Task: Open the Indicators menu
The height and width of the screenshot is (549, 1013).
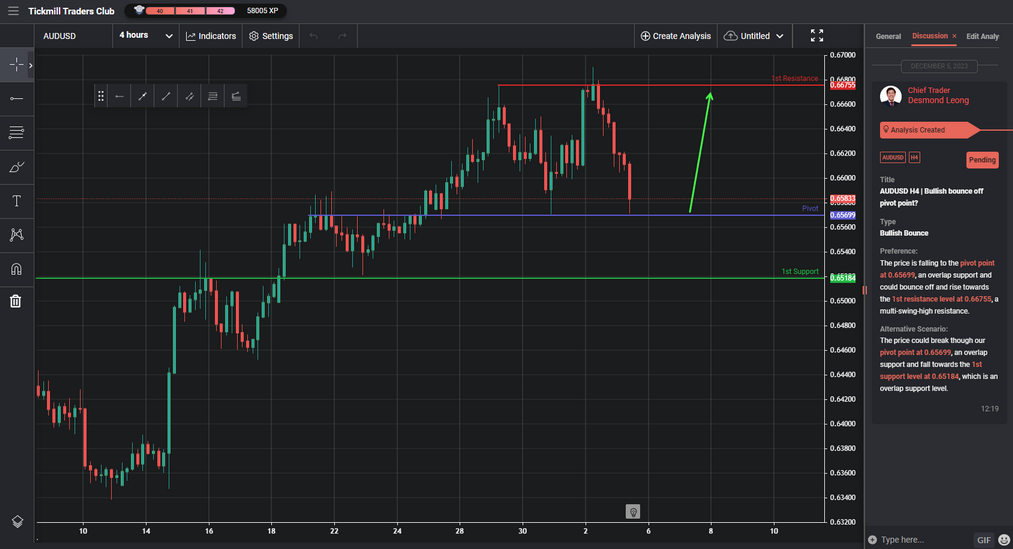Action: pyautogui.click(x=211, y=36)
